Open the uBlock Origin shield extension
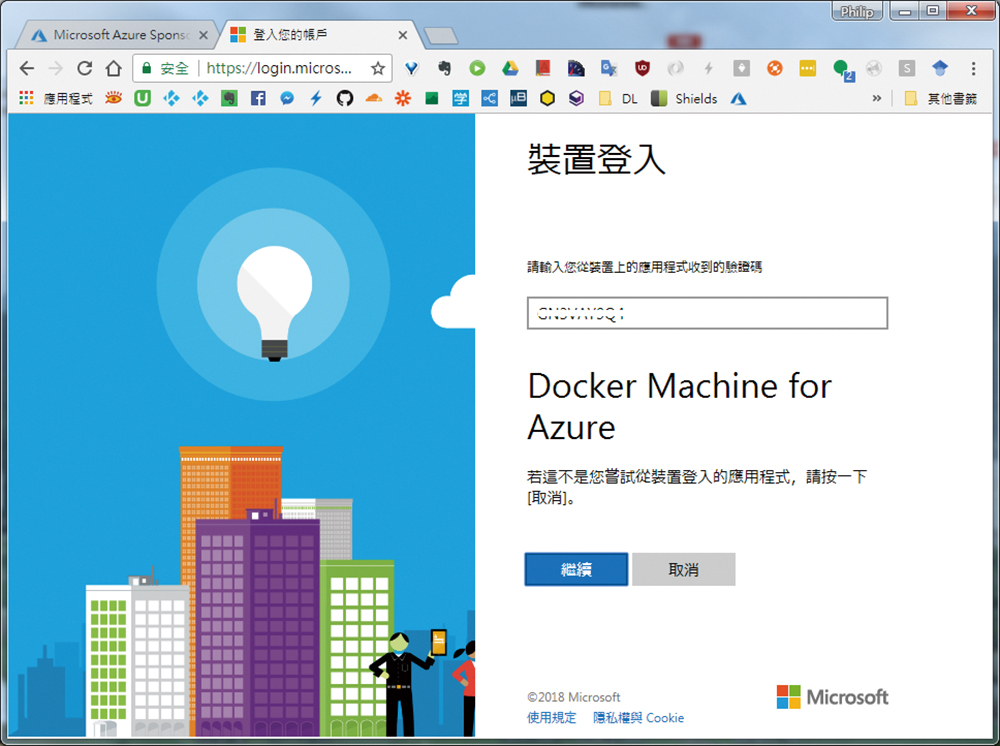 coord(642,68)
